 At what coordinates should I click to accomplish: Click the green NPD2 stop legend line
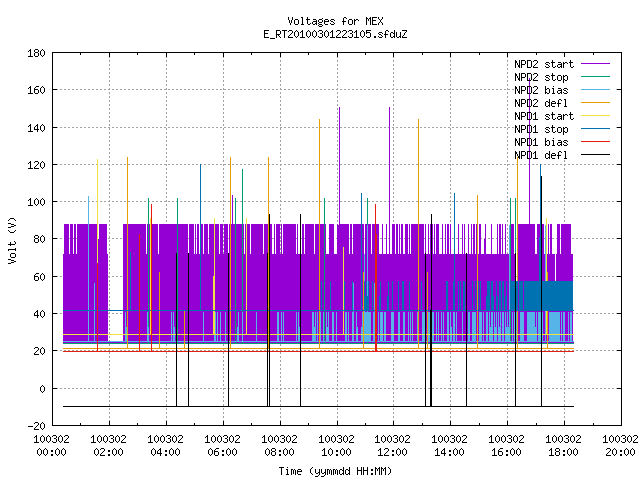[595, 76]
